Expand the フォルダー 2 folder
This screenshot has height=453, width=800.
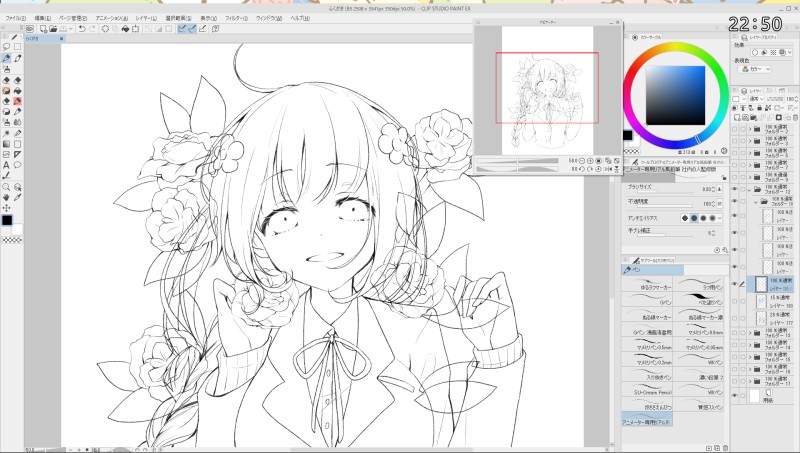coord(750,129)
